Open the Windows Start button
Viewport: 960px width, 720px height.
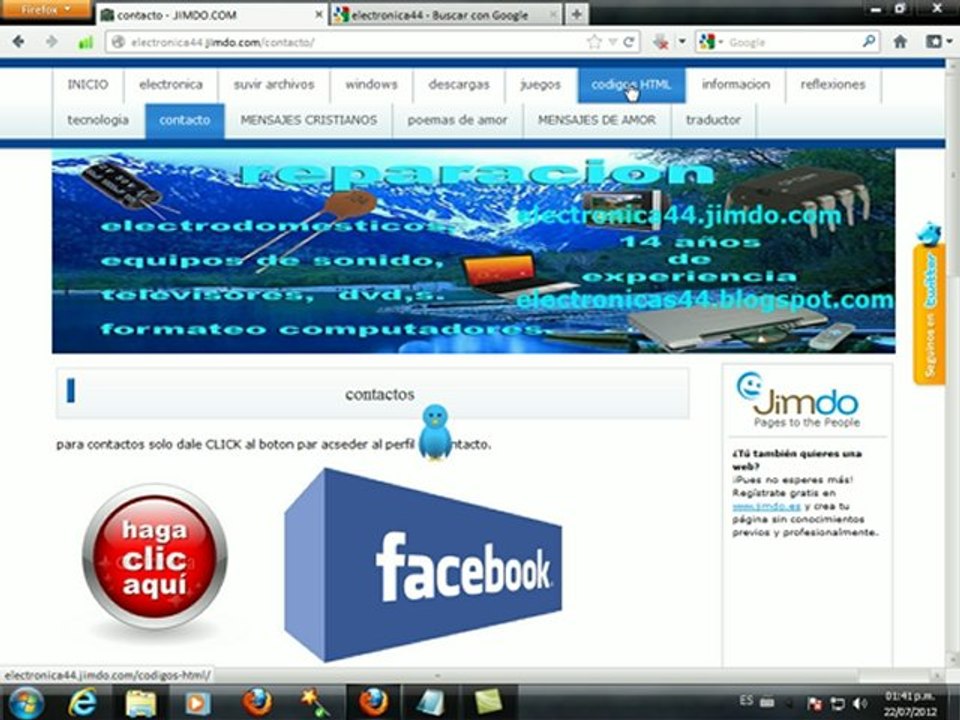24,702
